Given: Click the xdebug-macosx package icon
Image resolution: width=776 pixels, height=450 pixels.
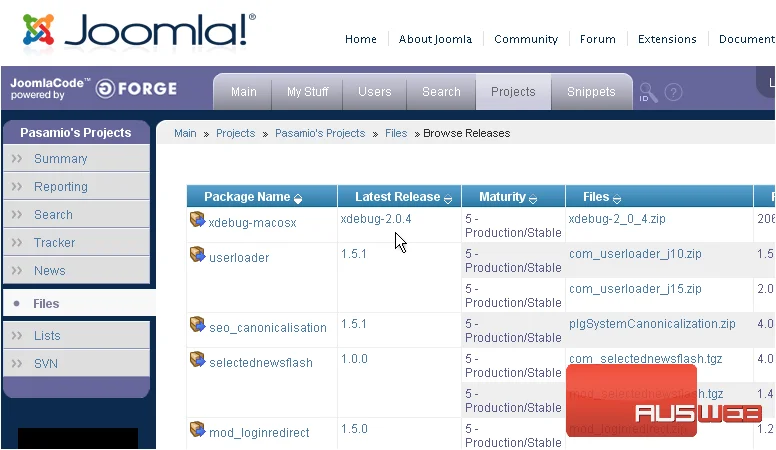Looking at the screenshot, I should coord(197,219).
